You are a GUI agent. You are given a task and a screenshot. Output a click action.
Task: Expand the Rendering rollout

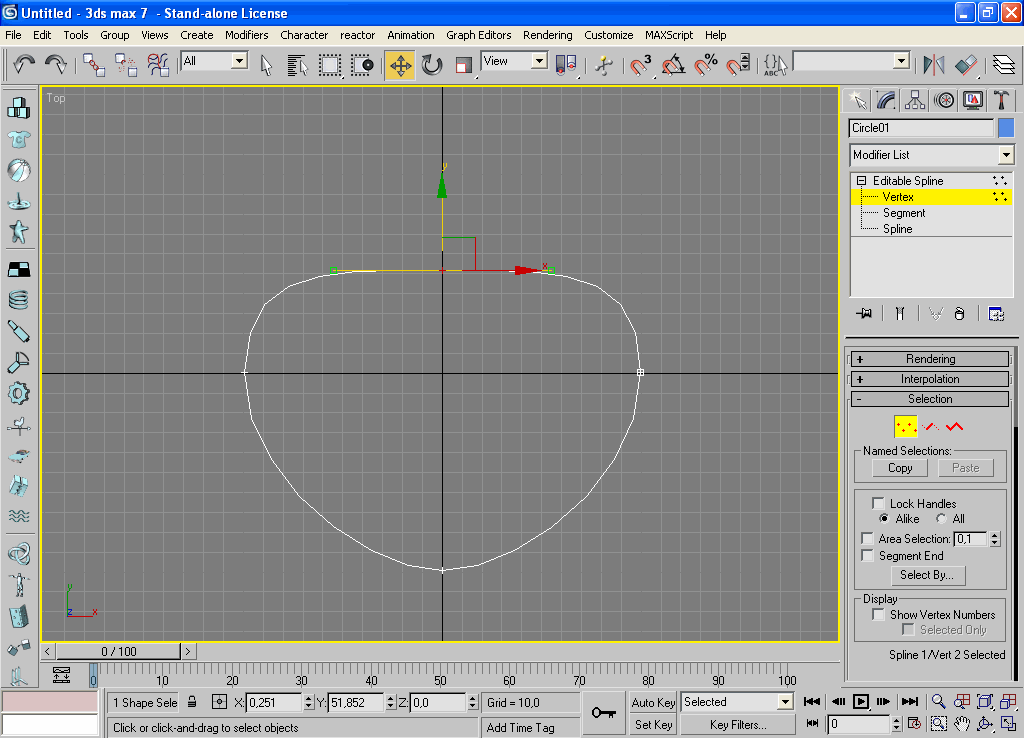[930, 359]
